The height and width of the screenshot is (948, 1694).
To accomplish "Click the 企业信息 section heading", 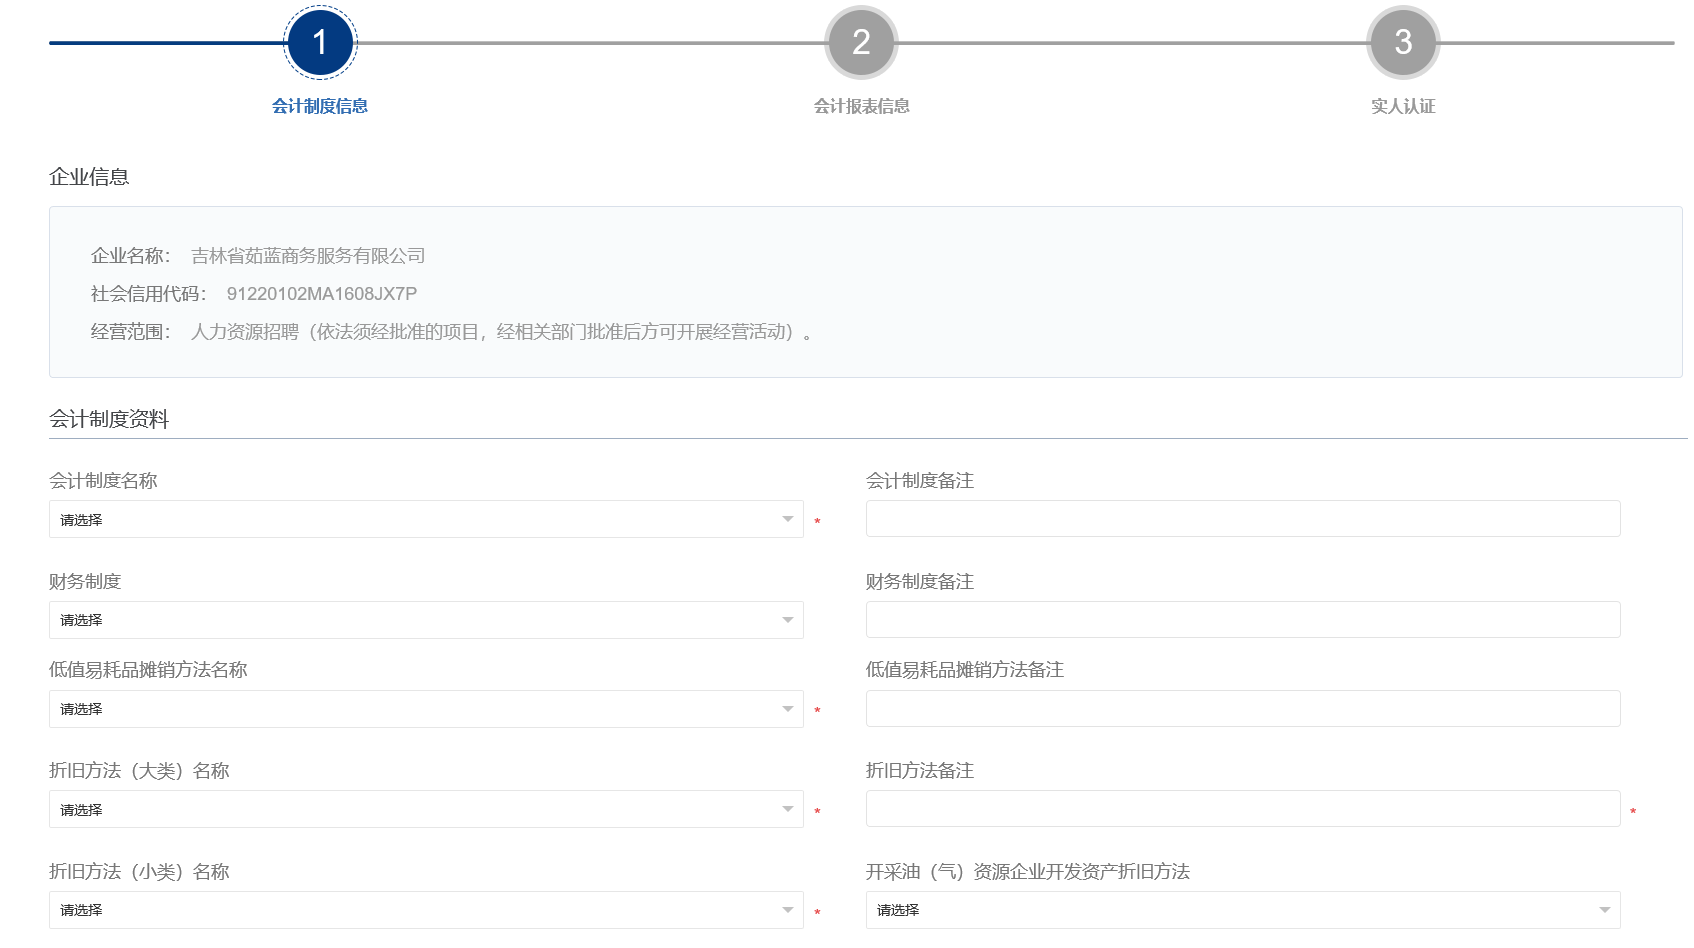I will (x=89, y=177).
